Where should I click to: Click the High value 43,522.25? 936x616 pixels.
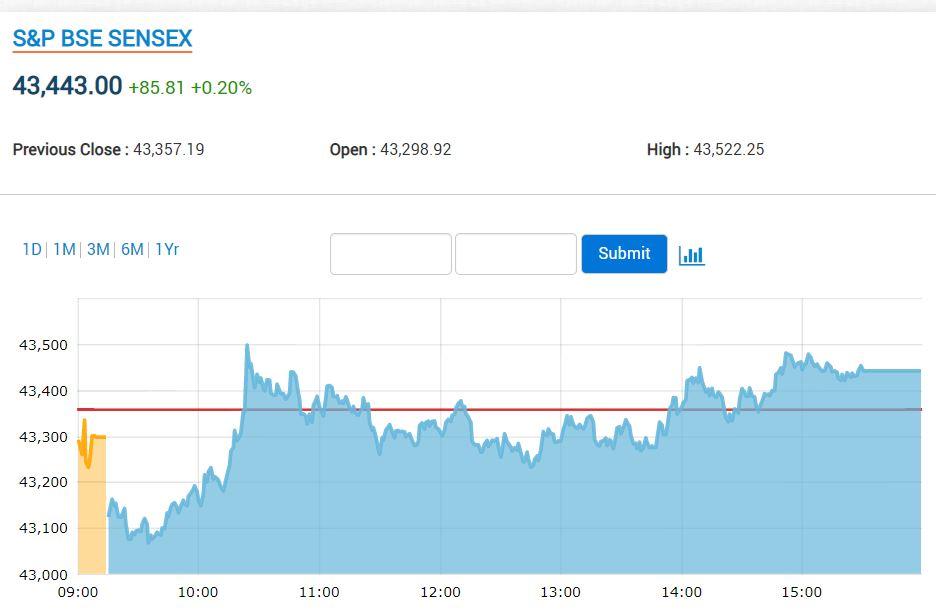tap(728, 149)
